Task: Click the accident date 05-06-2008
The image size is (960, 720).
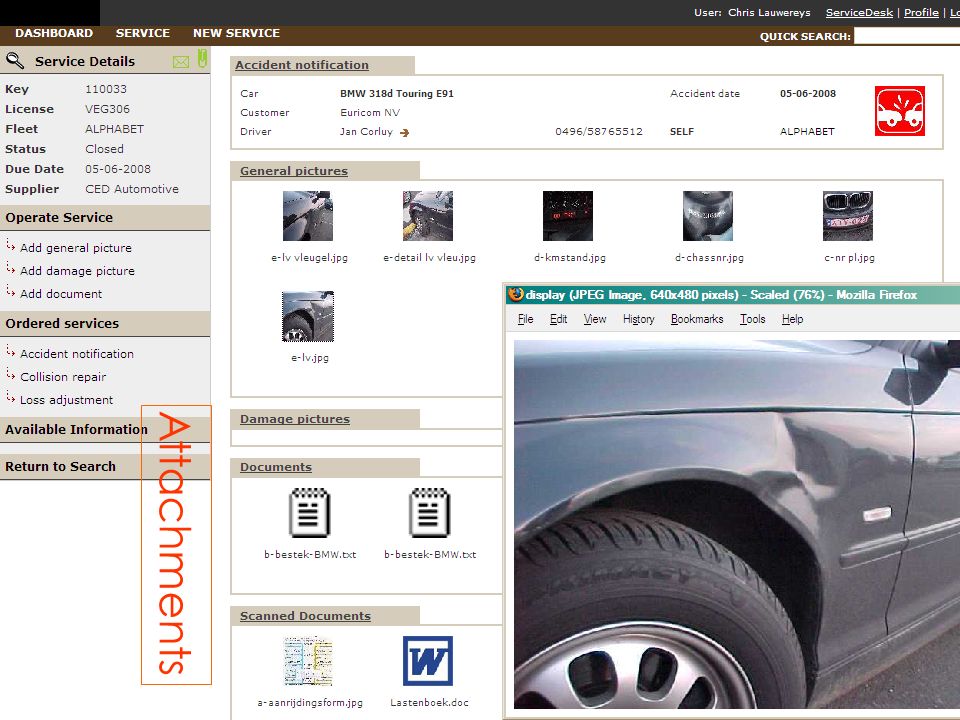Action: (808, 94)
